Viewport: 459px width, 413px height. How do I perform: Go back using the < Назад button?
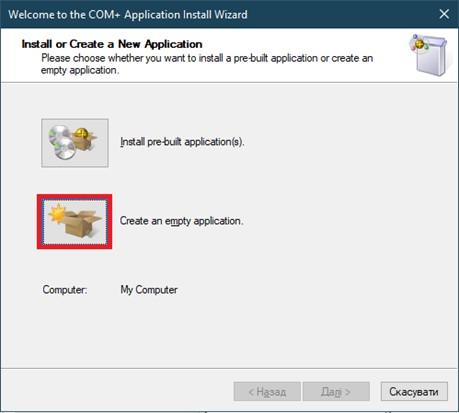coord(267,392)
